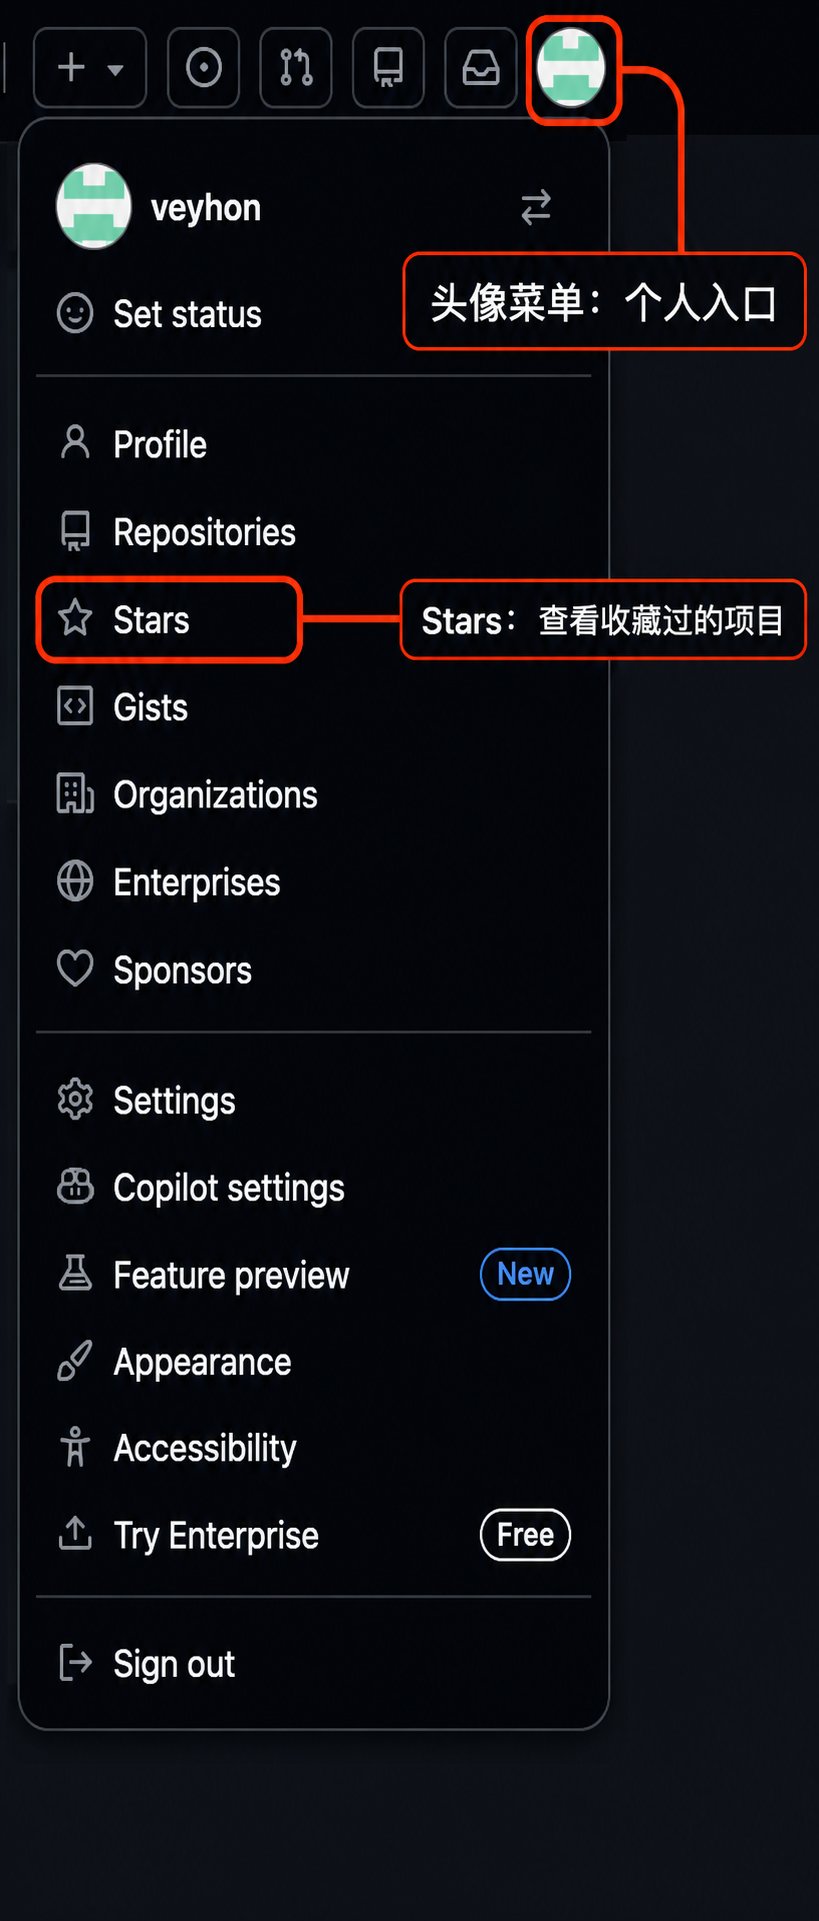
Task: Click the smiley Set status icon
Action: coord(75,313)
